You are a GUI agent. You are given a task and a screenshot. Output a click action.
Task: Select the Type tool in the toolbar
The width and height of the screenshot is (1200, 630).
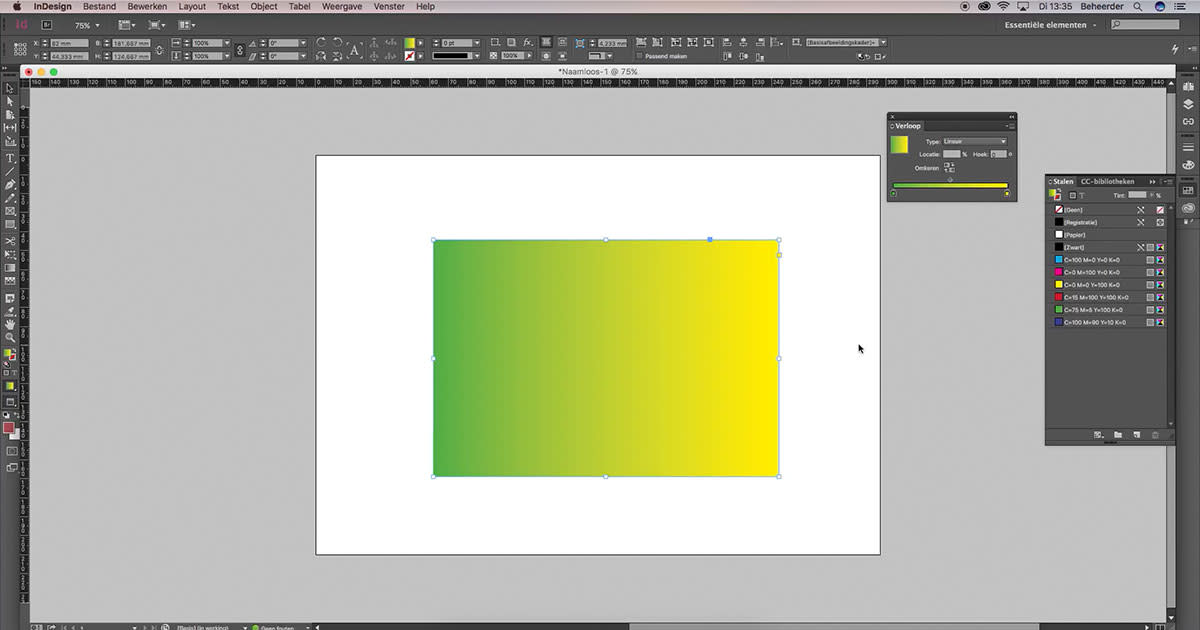pos(11,156)
